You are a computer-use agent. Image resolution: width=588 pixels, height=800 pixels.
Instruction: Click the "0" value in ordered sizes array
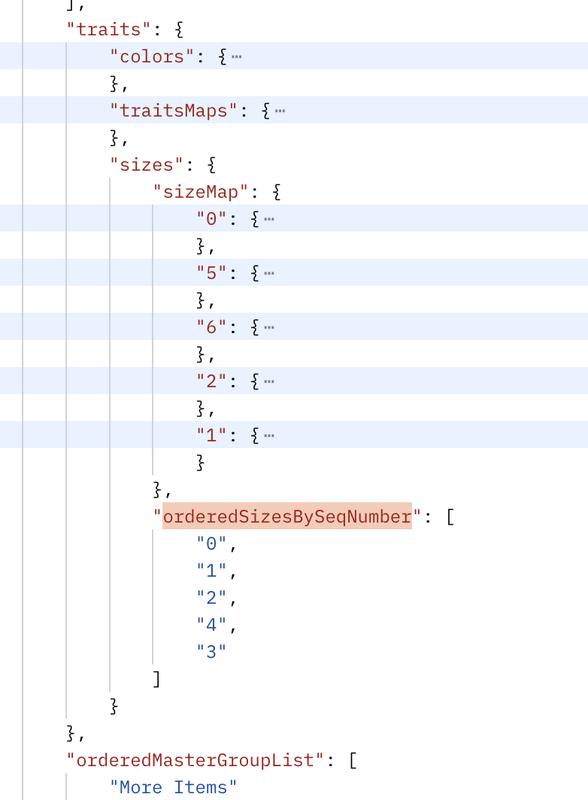(x=211, y=543)
